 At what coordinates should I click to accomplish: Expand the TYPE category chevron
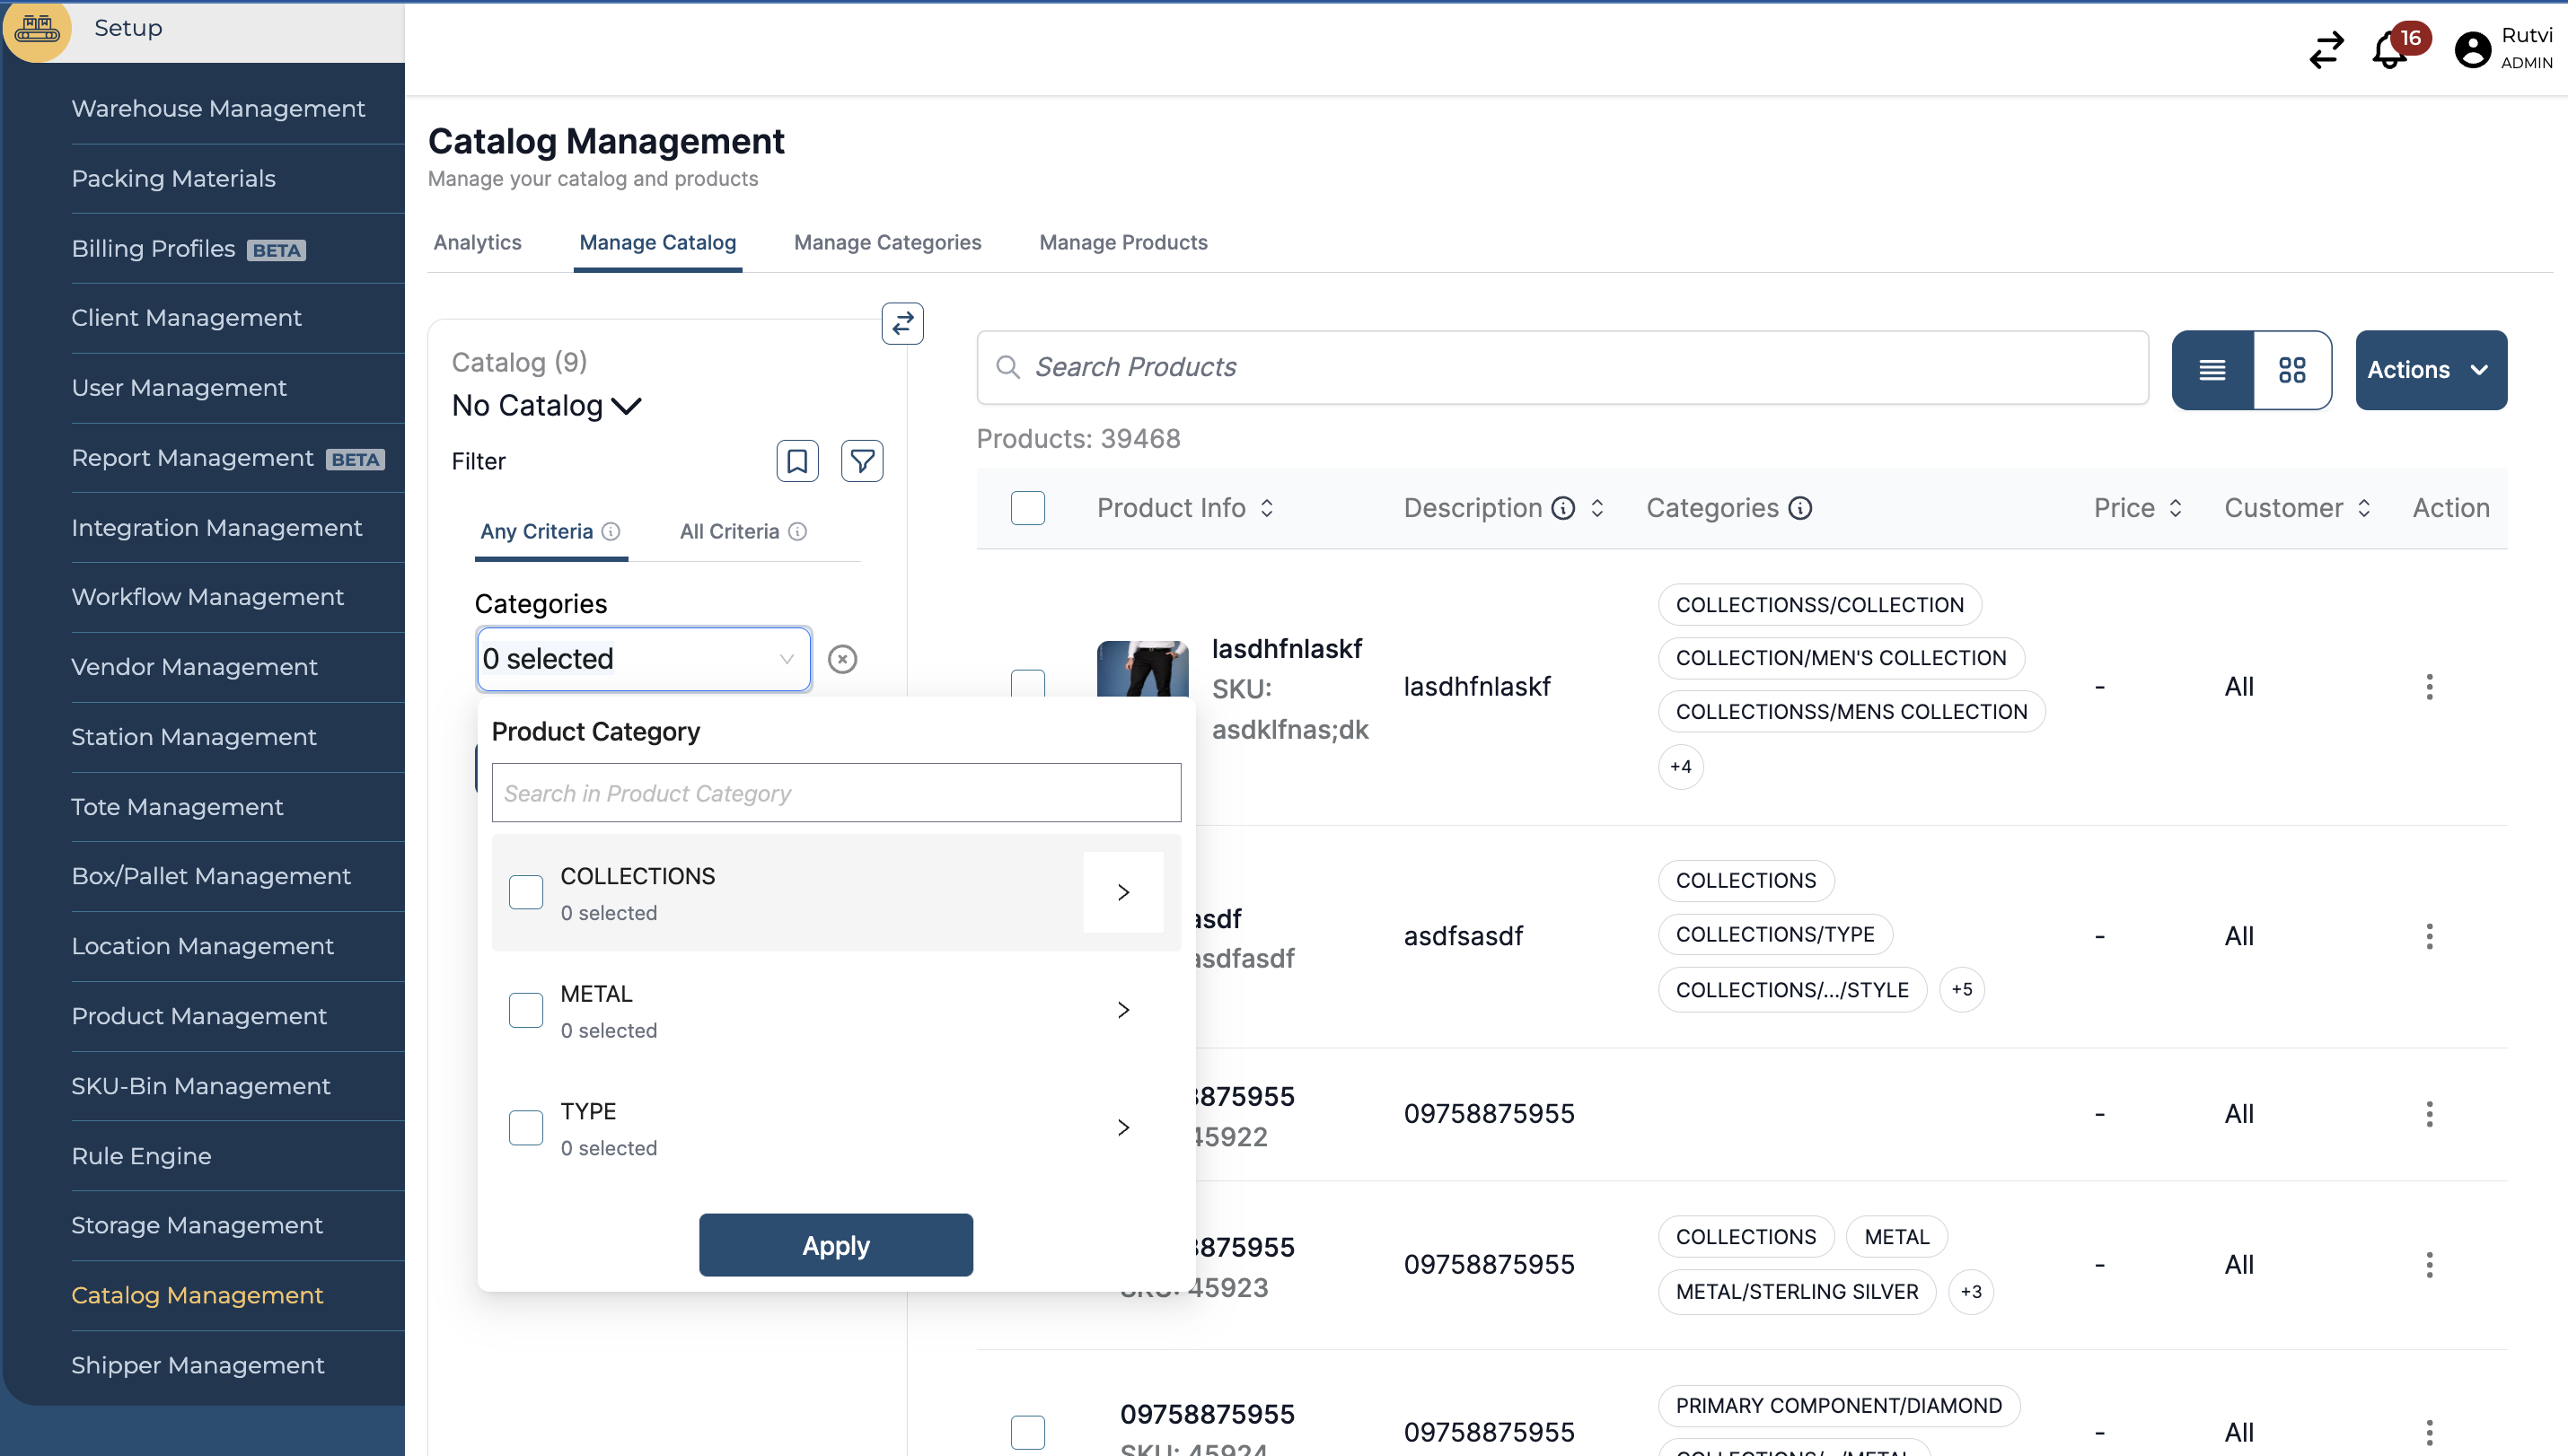(1123, 1128)
